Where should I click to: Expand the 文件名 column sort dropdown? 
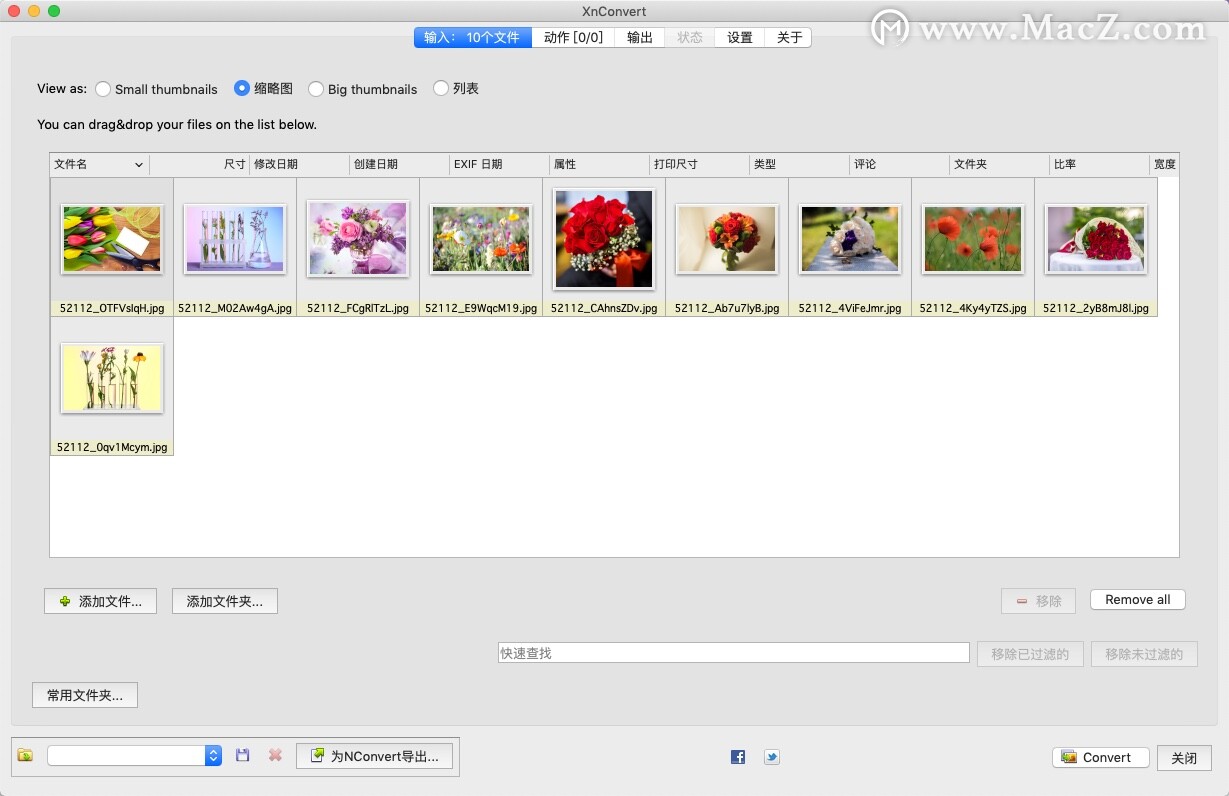pyautogui.click(x=139, y=164)
